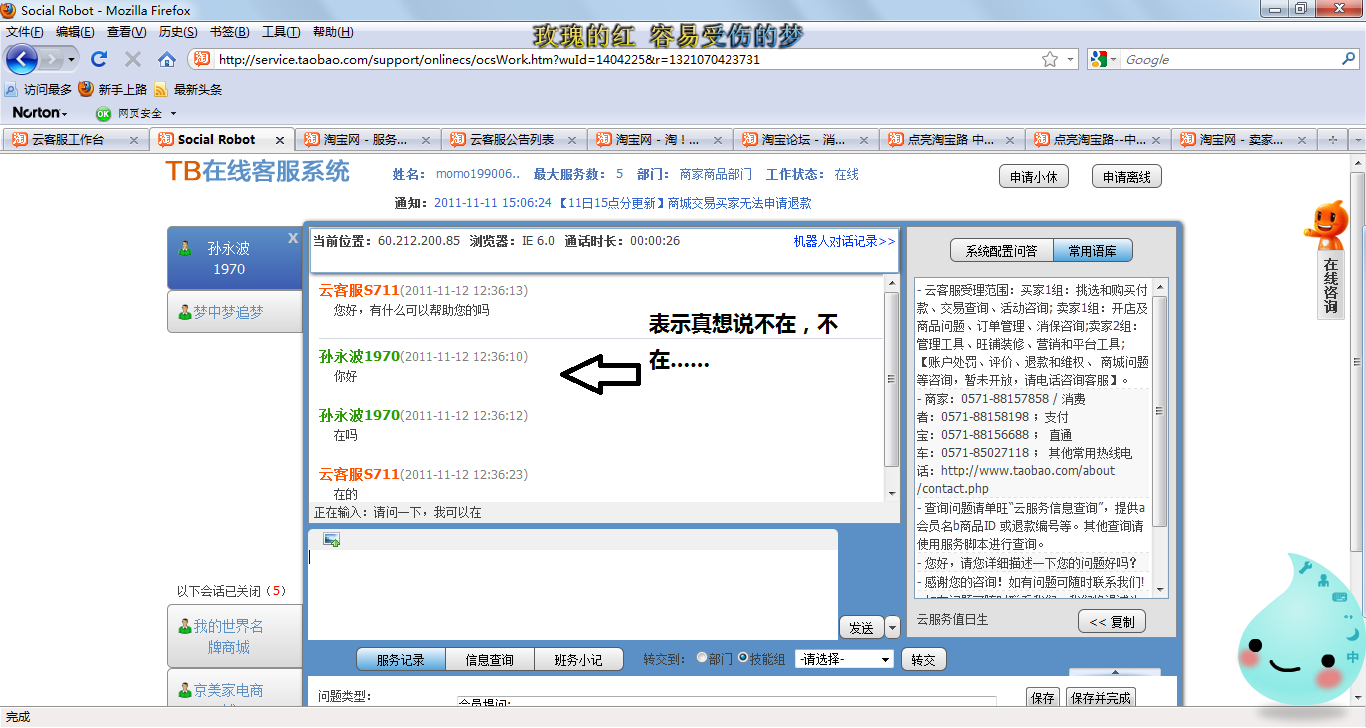
Task: Send the message with 发送 button
Action: tap(861, 628)
